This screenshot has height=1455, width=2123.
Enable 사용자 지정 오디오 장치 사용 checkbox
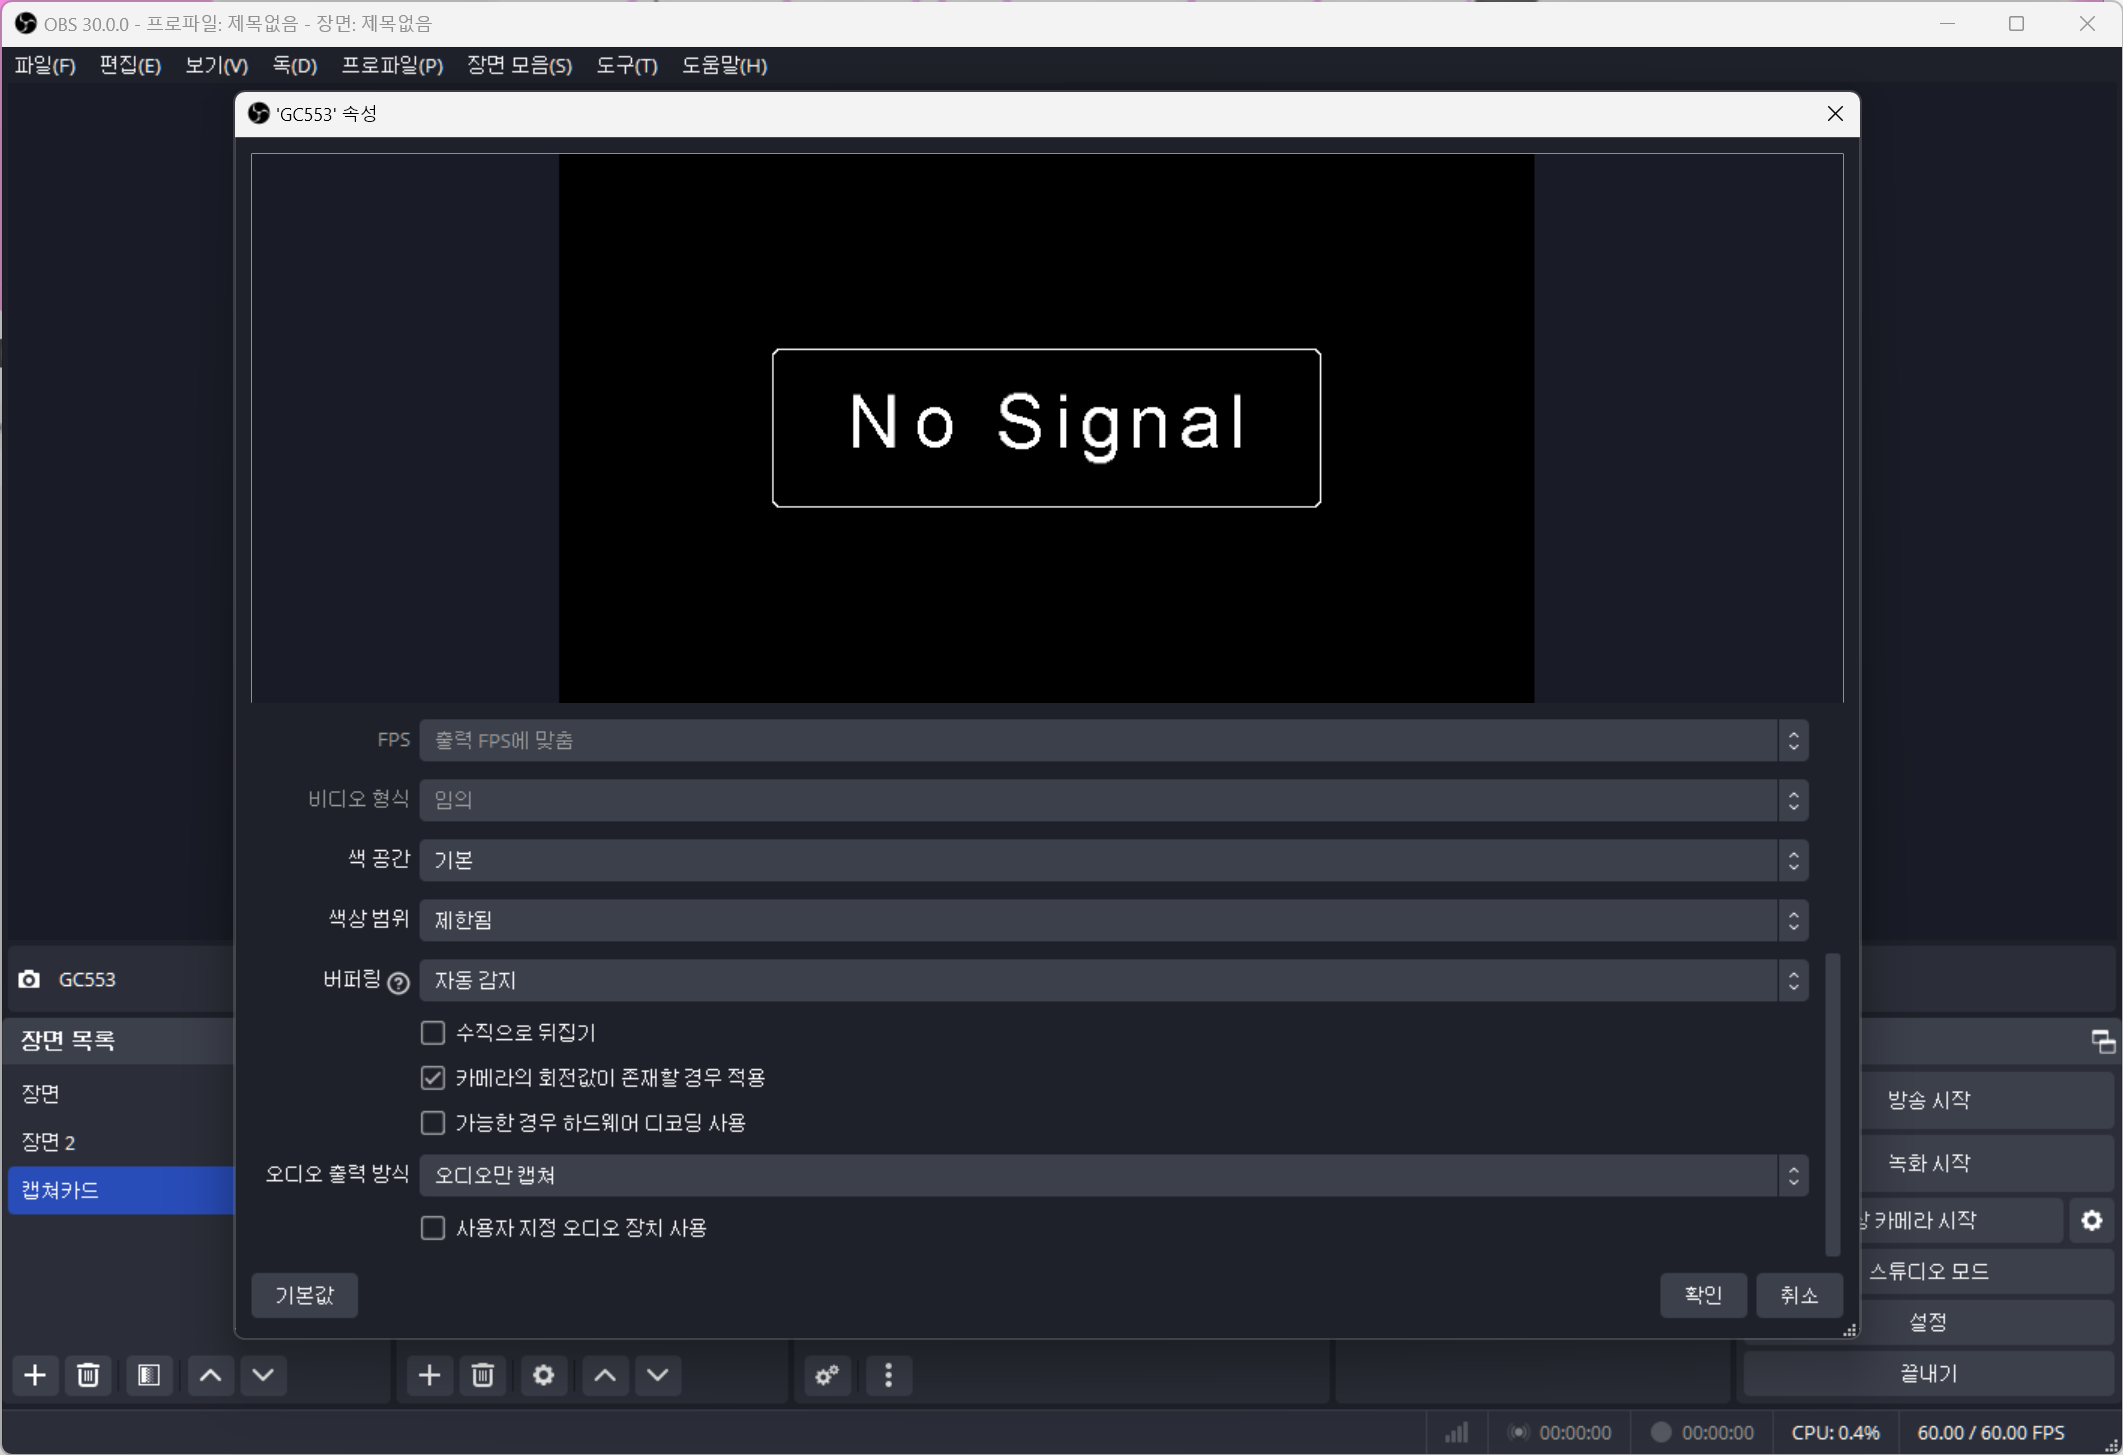[x=433, y=1227]
